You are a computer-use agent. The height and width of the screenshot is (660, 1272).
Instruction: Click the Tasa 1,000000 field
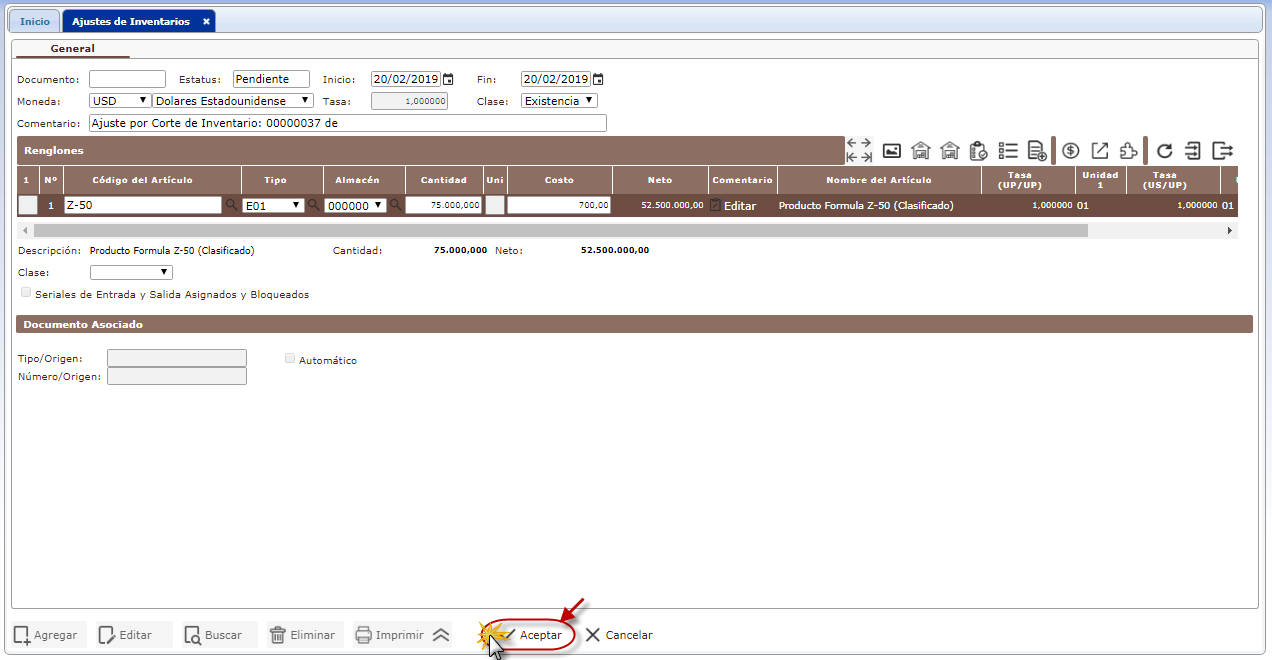(x=409, y=101)
